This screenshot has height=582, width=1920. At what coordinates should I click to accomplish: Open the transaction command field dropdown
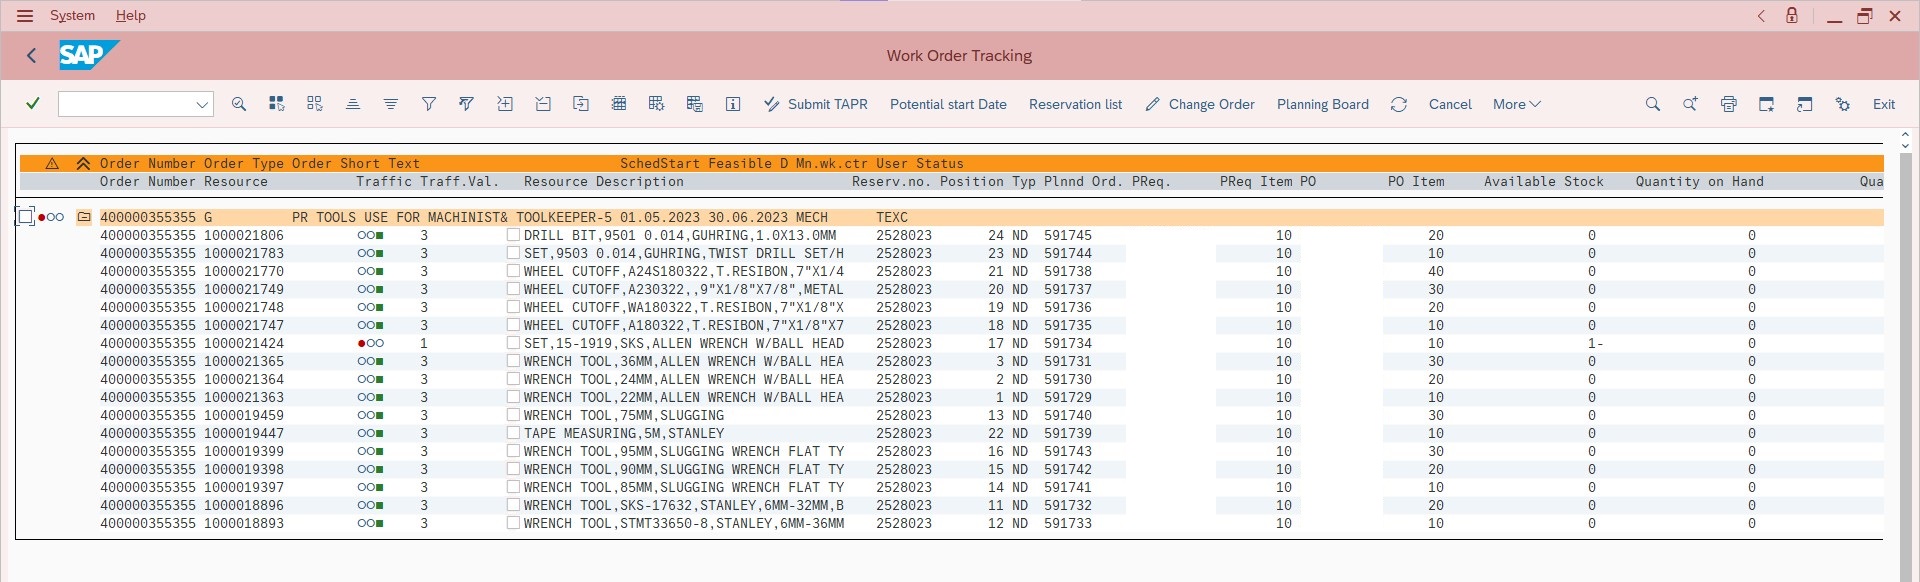pos(201,104)
